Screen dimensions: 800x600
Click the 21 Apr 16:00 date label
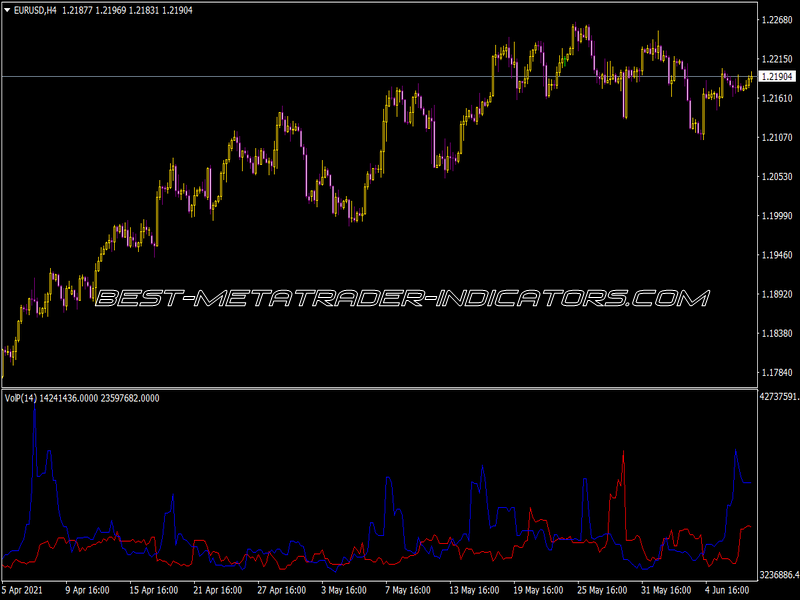click(x=218, y=590)
